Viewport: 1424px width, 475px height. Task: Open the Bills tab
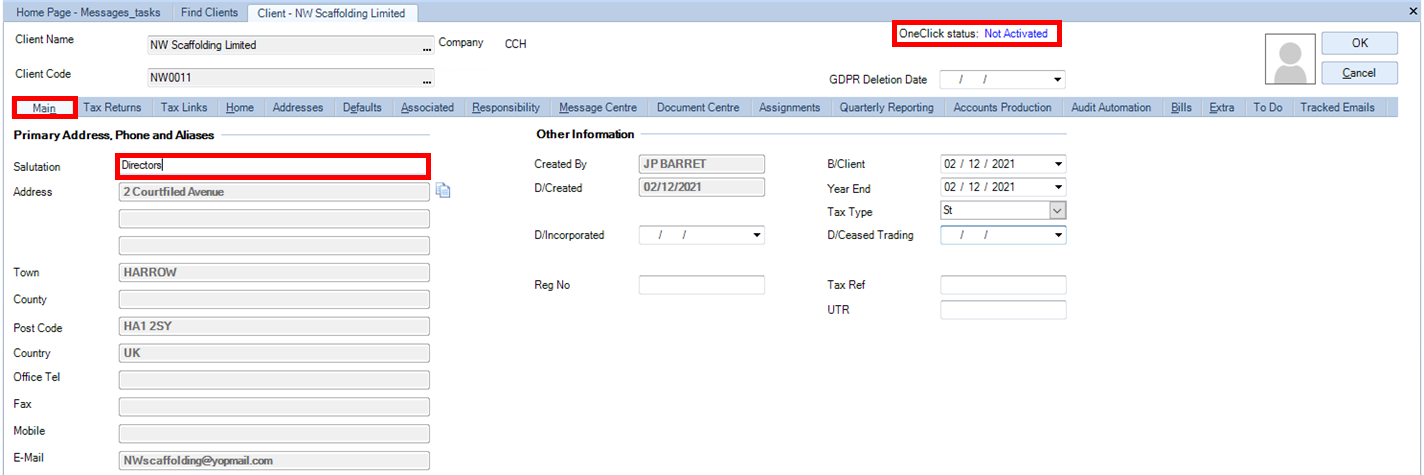point(1181,107)
